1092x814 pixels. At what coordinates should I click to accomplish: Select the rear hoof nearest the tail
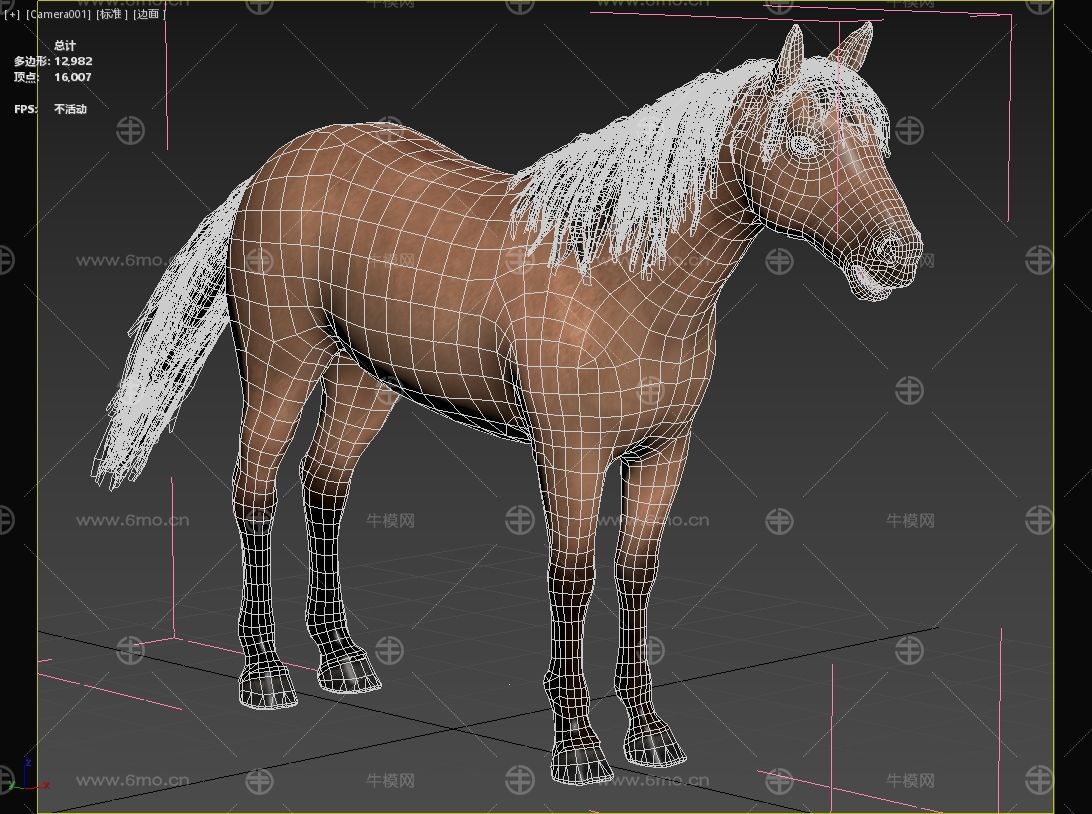click(x=267, y=689)
